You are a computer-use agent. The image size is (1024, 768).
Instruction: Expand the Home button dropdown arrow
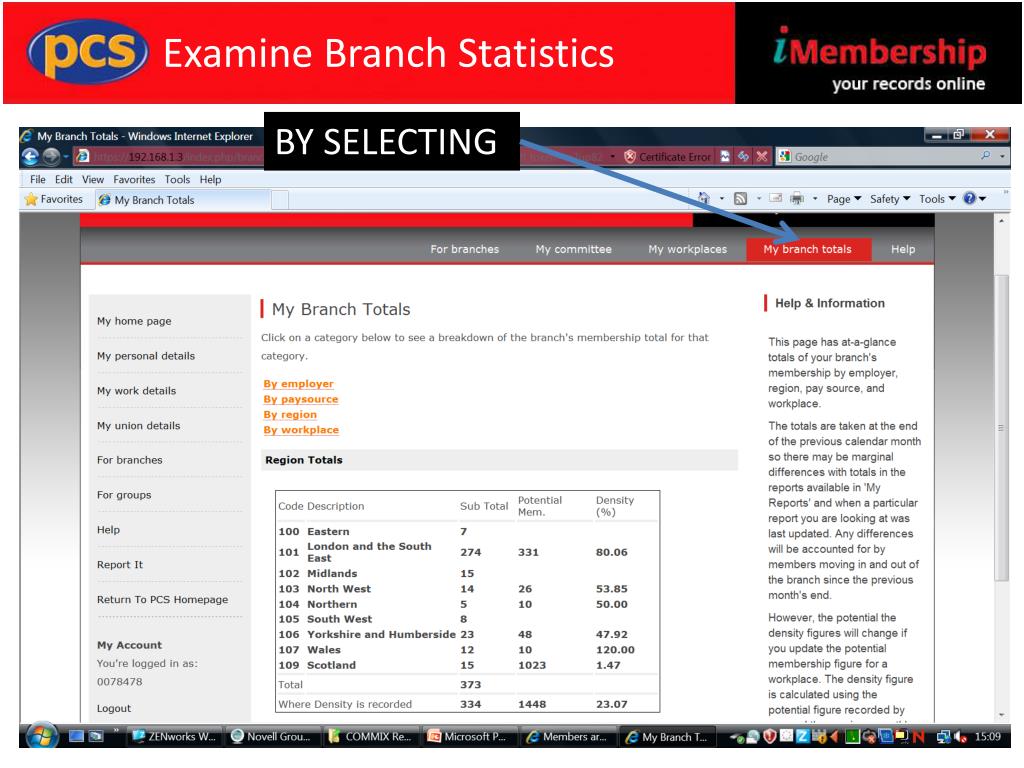point(722,199)
